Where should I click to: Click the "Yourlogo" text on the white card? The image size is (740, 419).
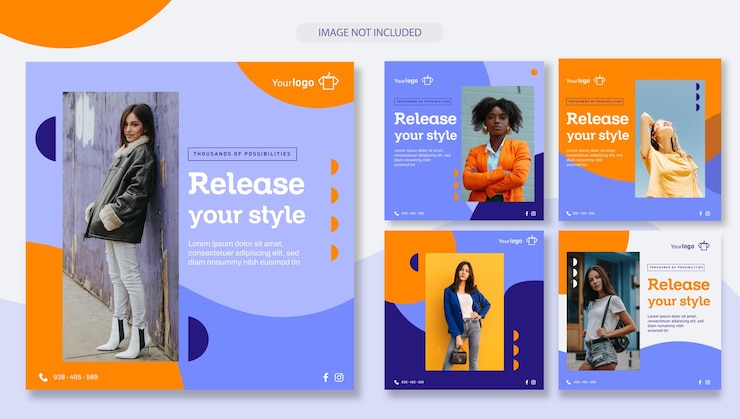click(x=682, y=246)
